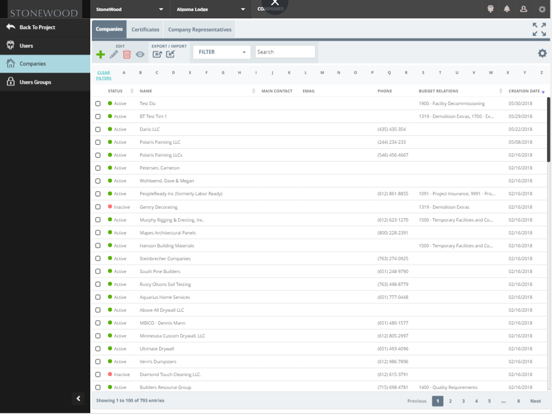
Task: Click the vertical scrollbar of the company list
Action: point(548,130)
